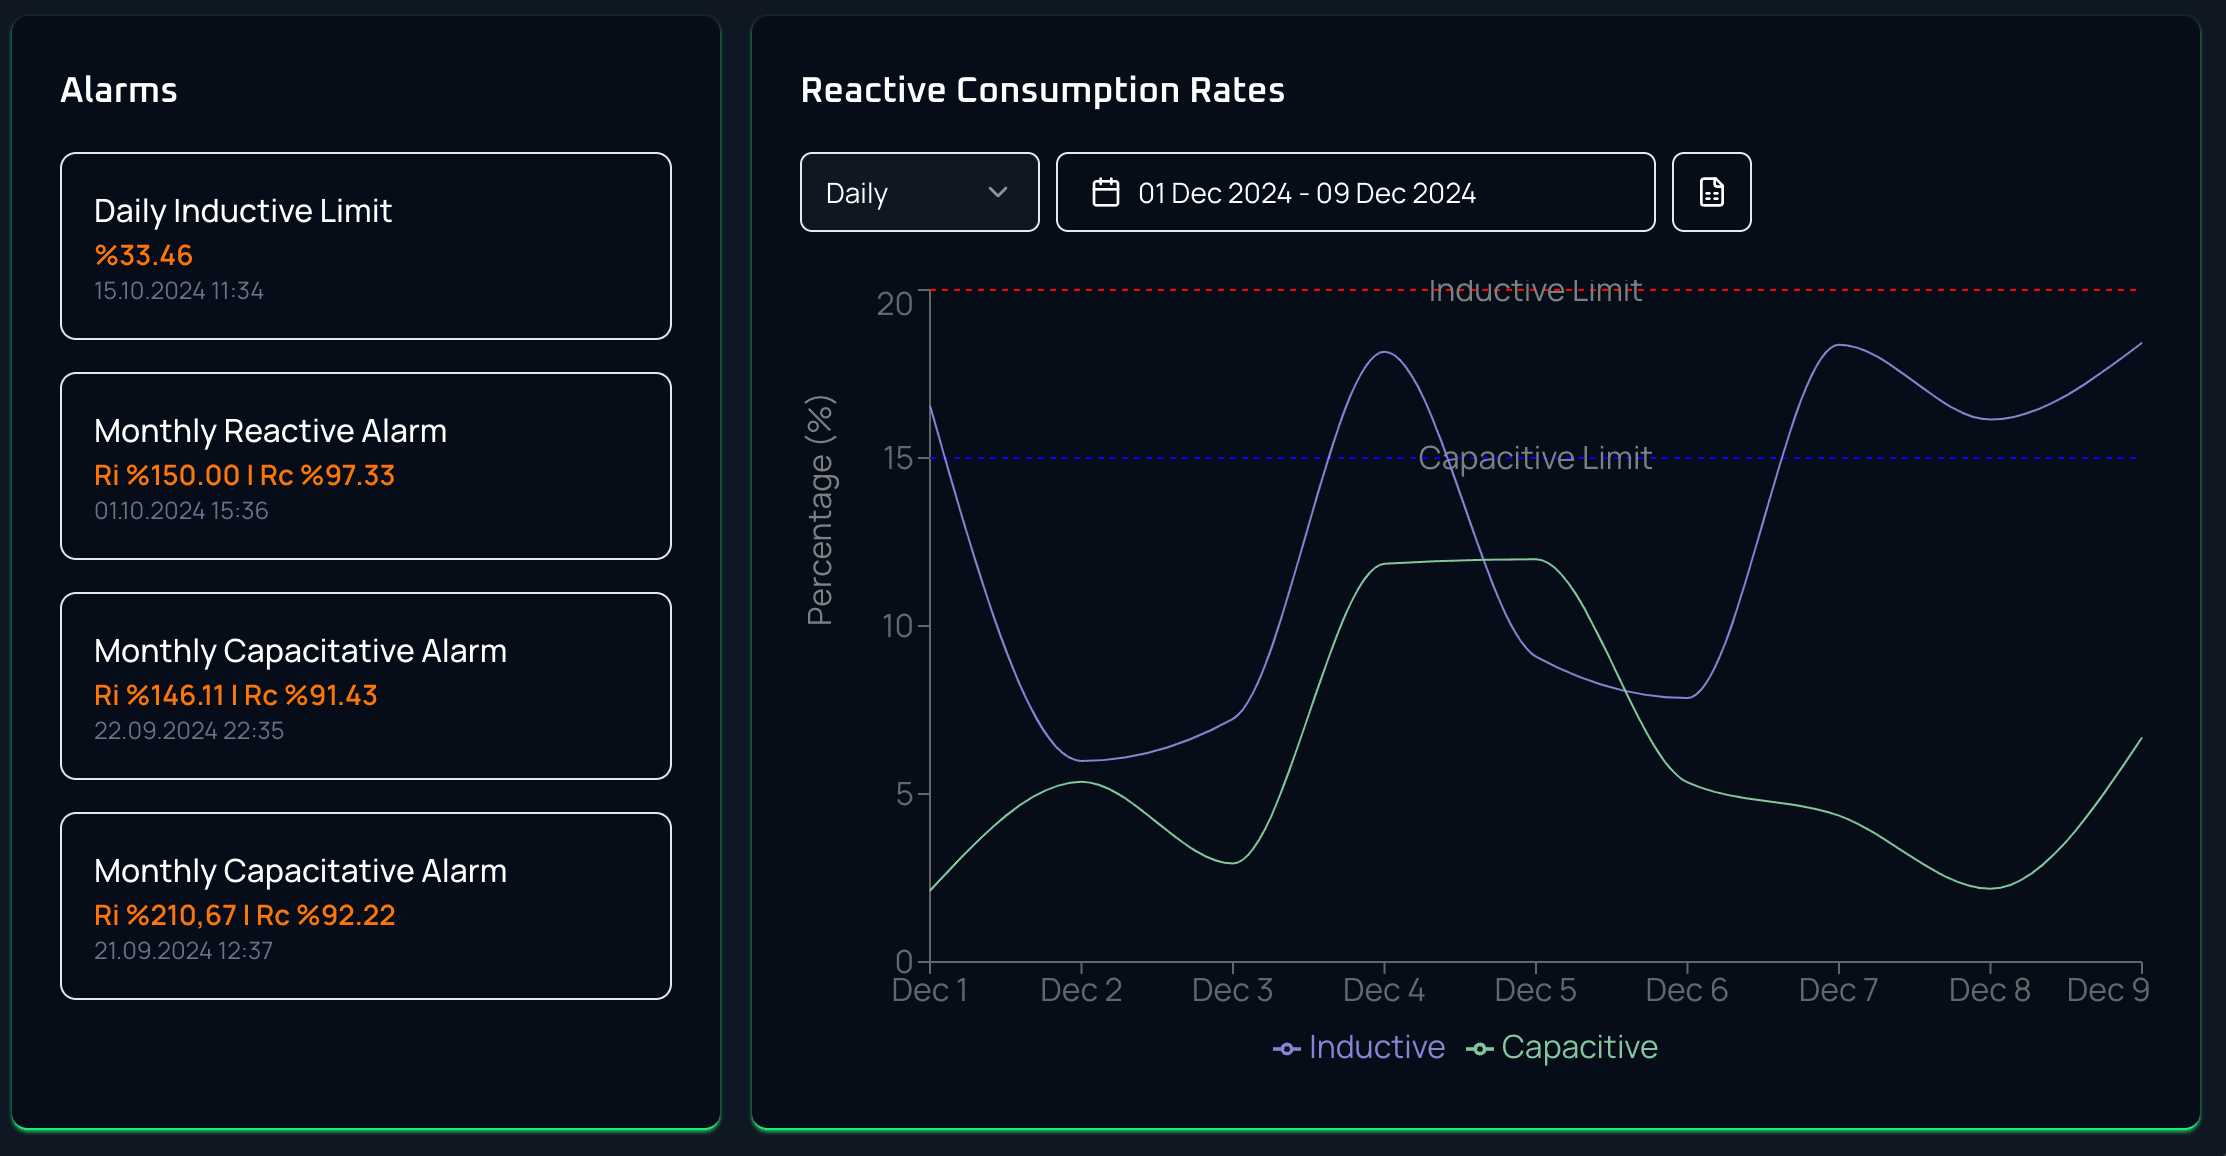This screenshot has height=1156, width=2226.
Task: Click the Inductive legend marker icon
Action: (x=1286, y=1048)
